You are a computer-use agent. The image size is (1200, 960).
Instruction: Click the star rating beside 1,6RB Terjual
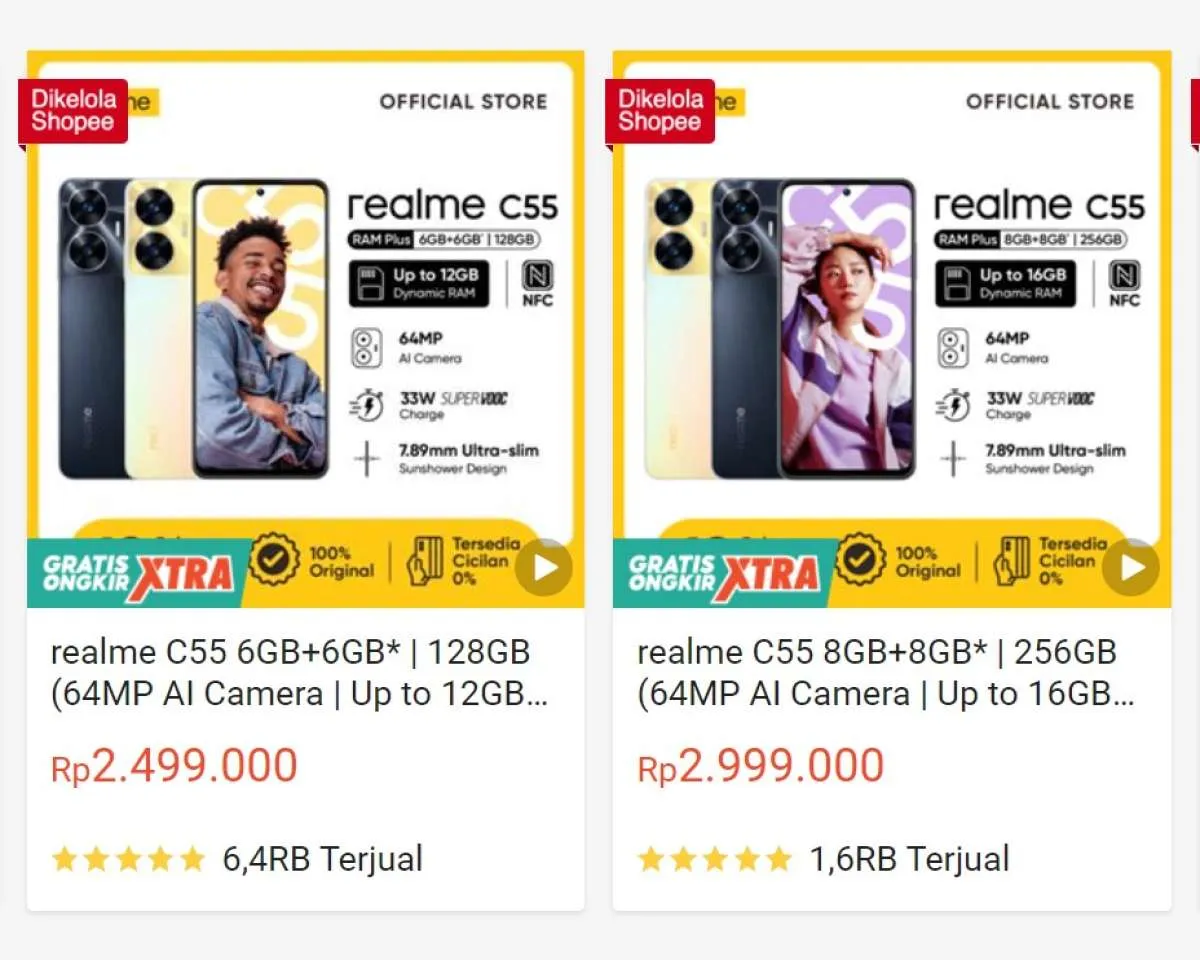pyautogui.click(x=715, y=859)
